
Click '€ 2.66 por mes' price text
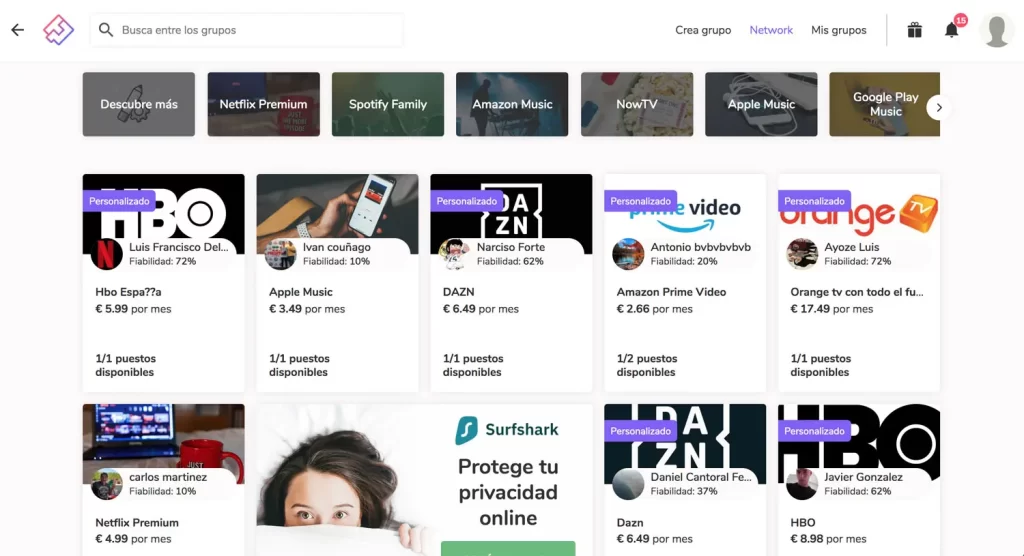pyautogui.click(x=654, y=309)
